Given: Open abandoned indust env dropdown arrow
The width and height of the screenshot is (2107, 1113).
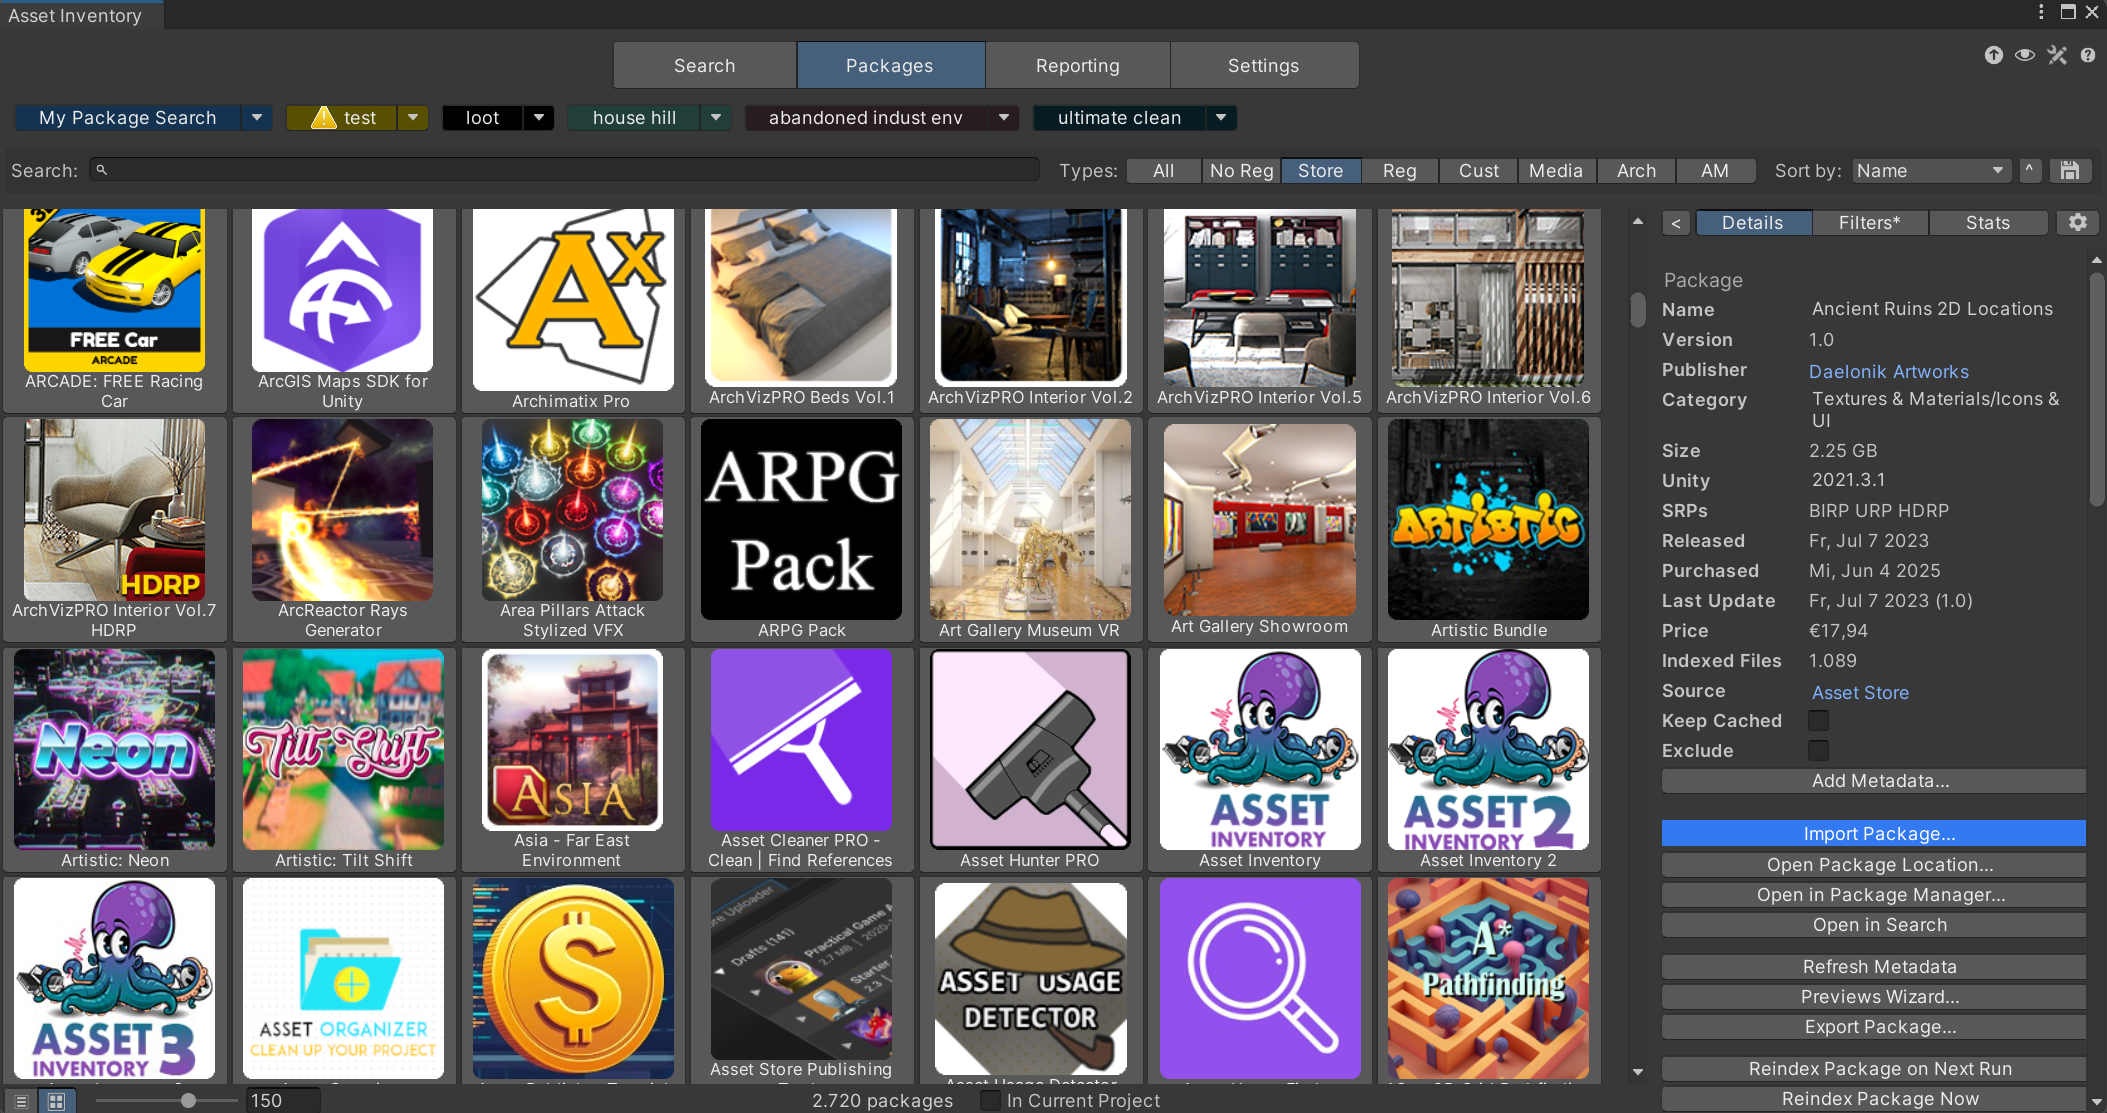Looking at the screenshot, I should click(1004, 118).
